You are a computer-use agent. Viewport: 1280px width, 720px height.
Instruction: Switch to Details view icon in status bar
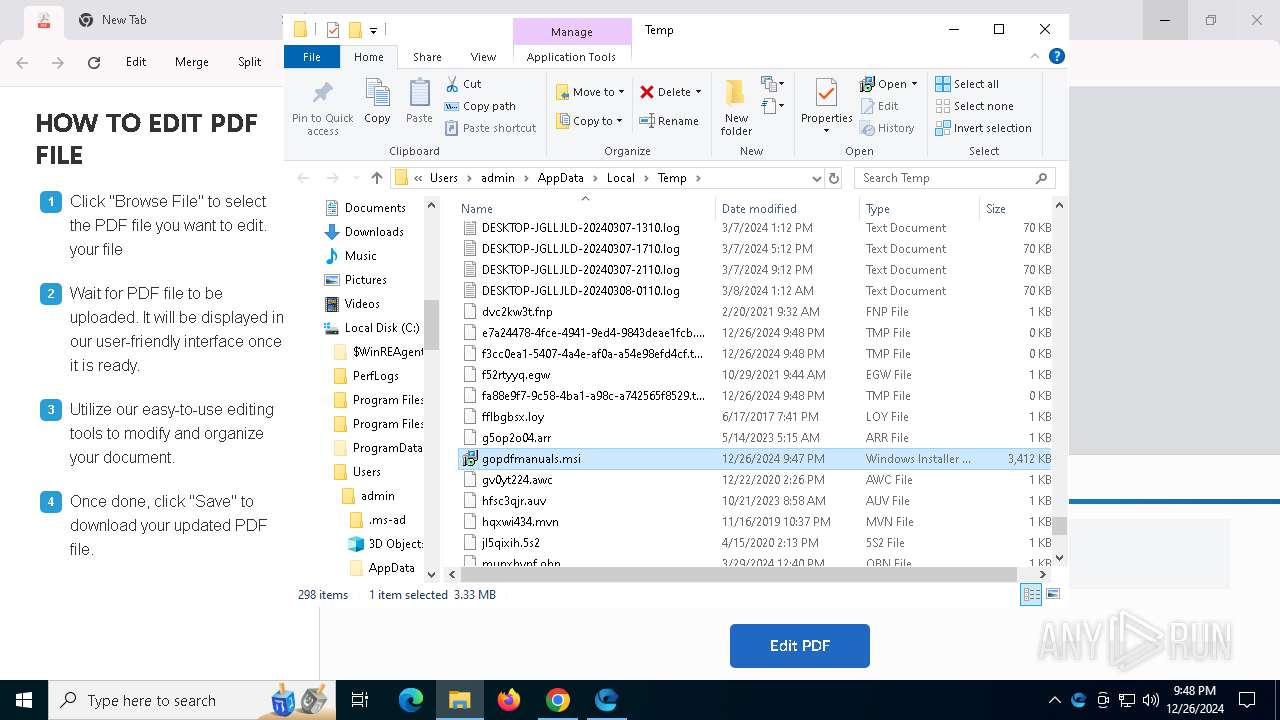(x=1031, y=594)
